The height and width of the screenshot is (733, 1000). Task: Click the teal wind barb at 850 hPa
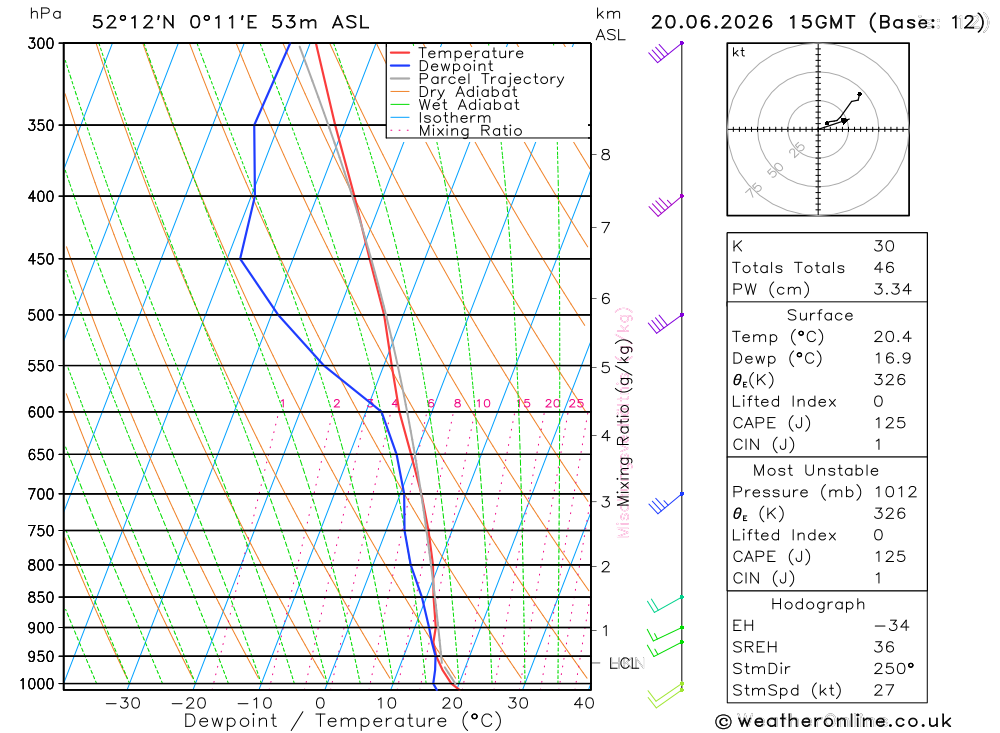(665, 604)
